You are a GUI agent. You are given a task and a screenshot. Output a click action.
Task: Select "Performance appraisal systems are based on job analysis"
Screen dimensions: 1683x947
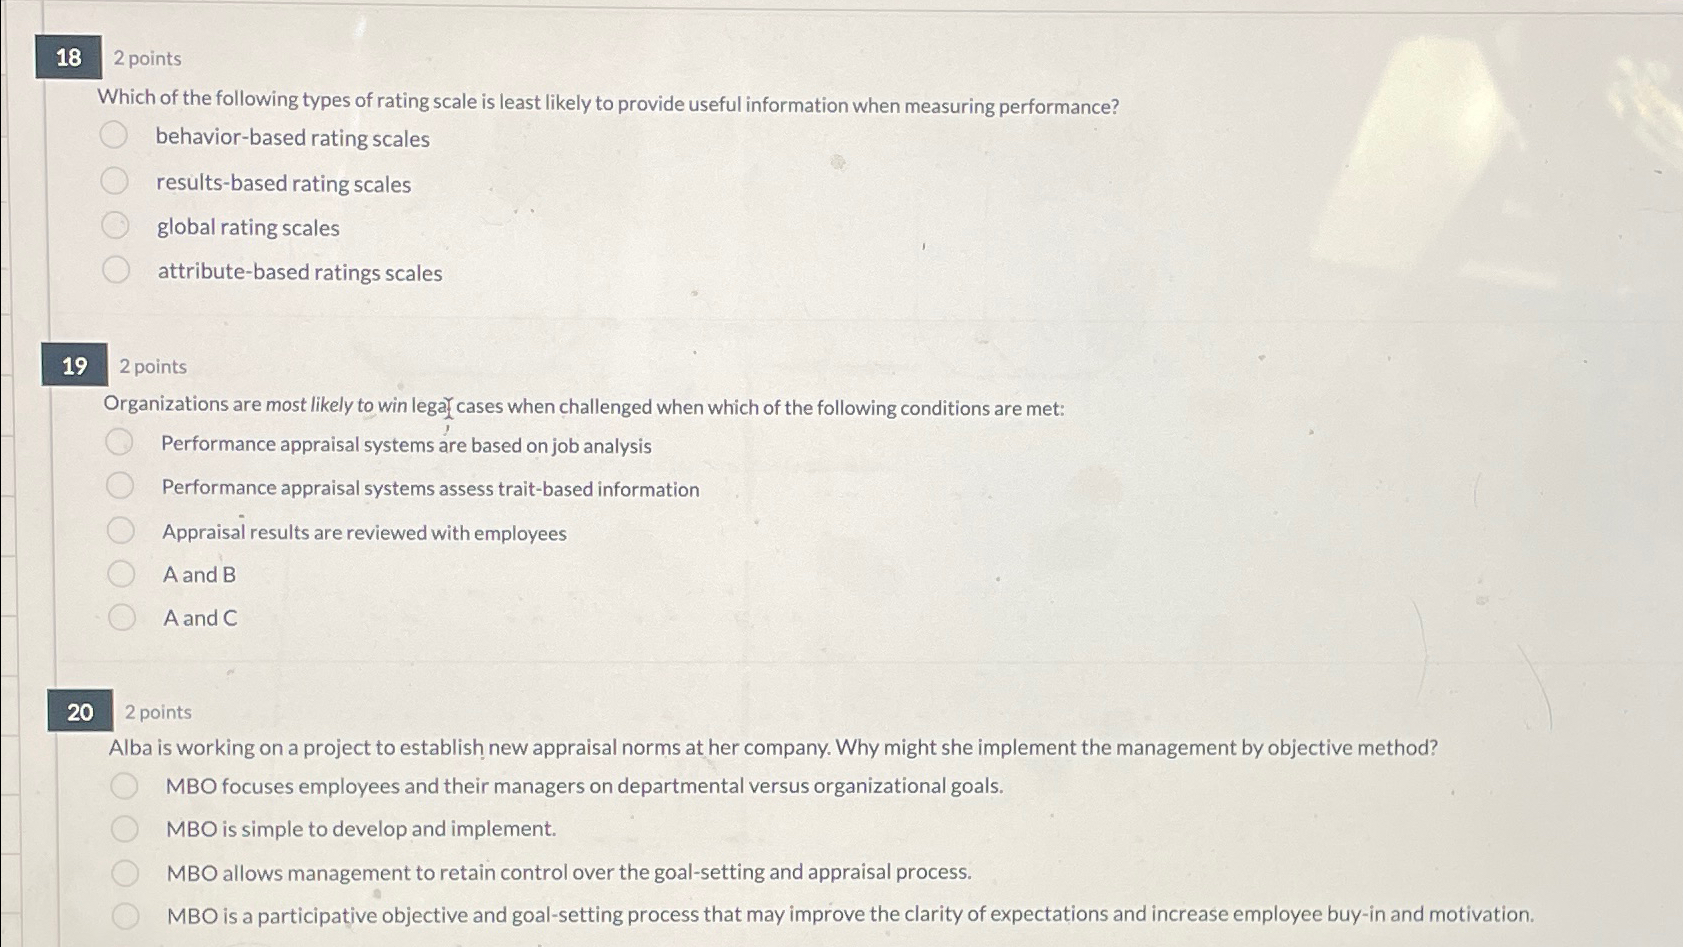[121, 440]
